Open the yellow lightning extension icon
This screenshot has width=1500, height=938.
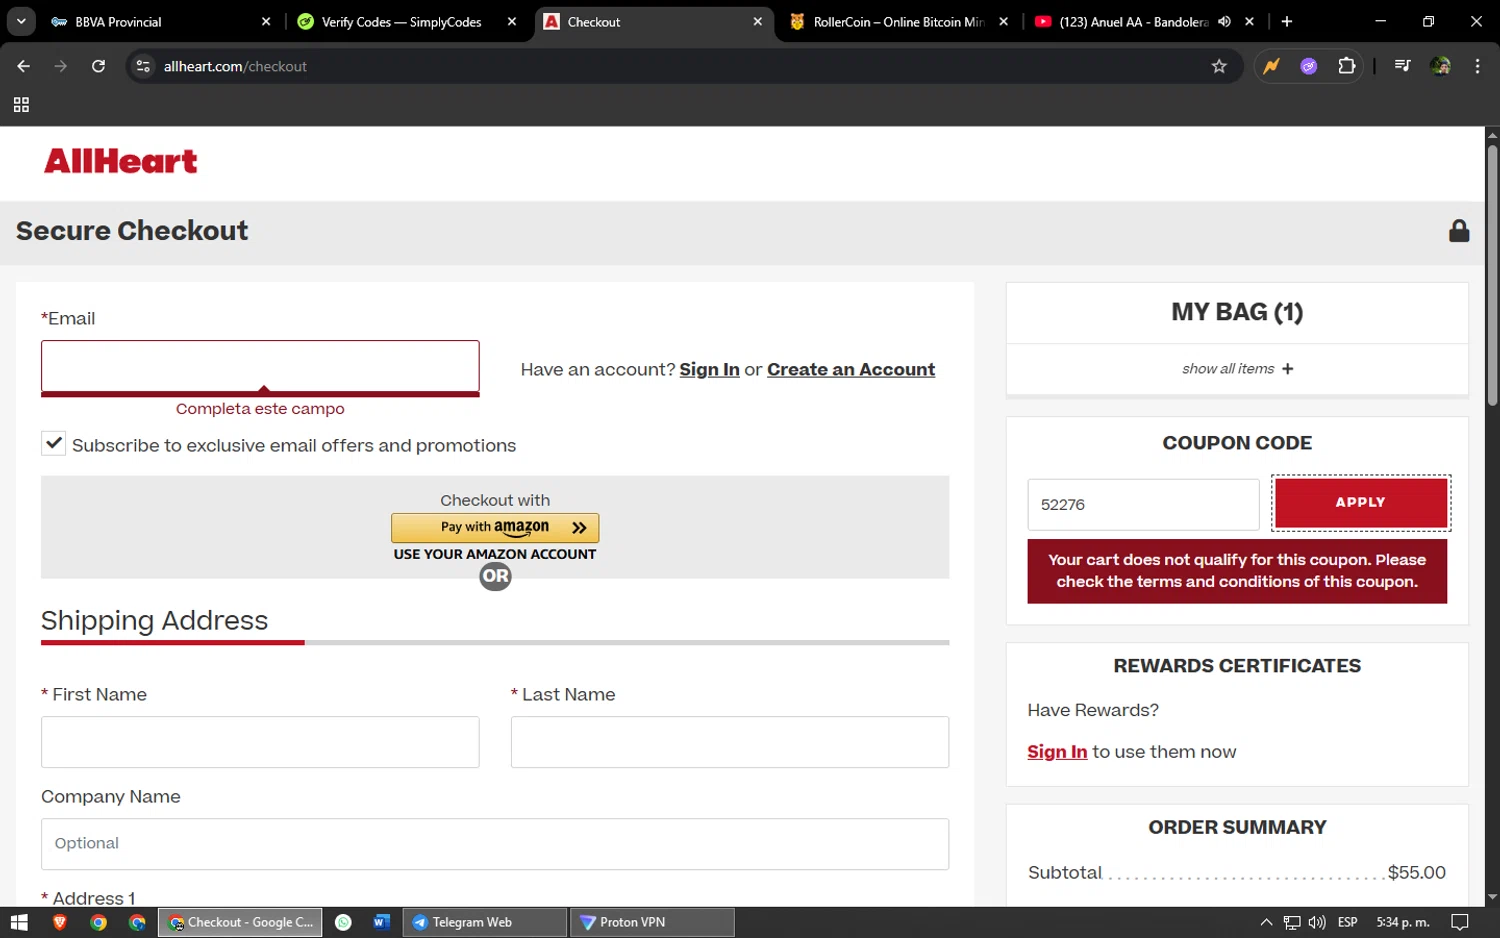[x=1271, y=66]
